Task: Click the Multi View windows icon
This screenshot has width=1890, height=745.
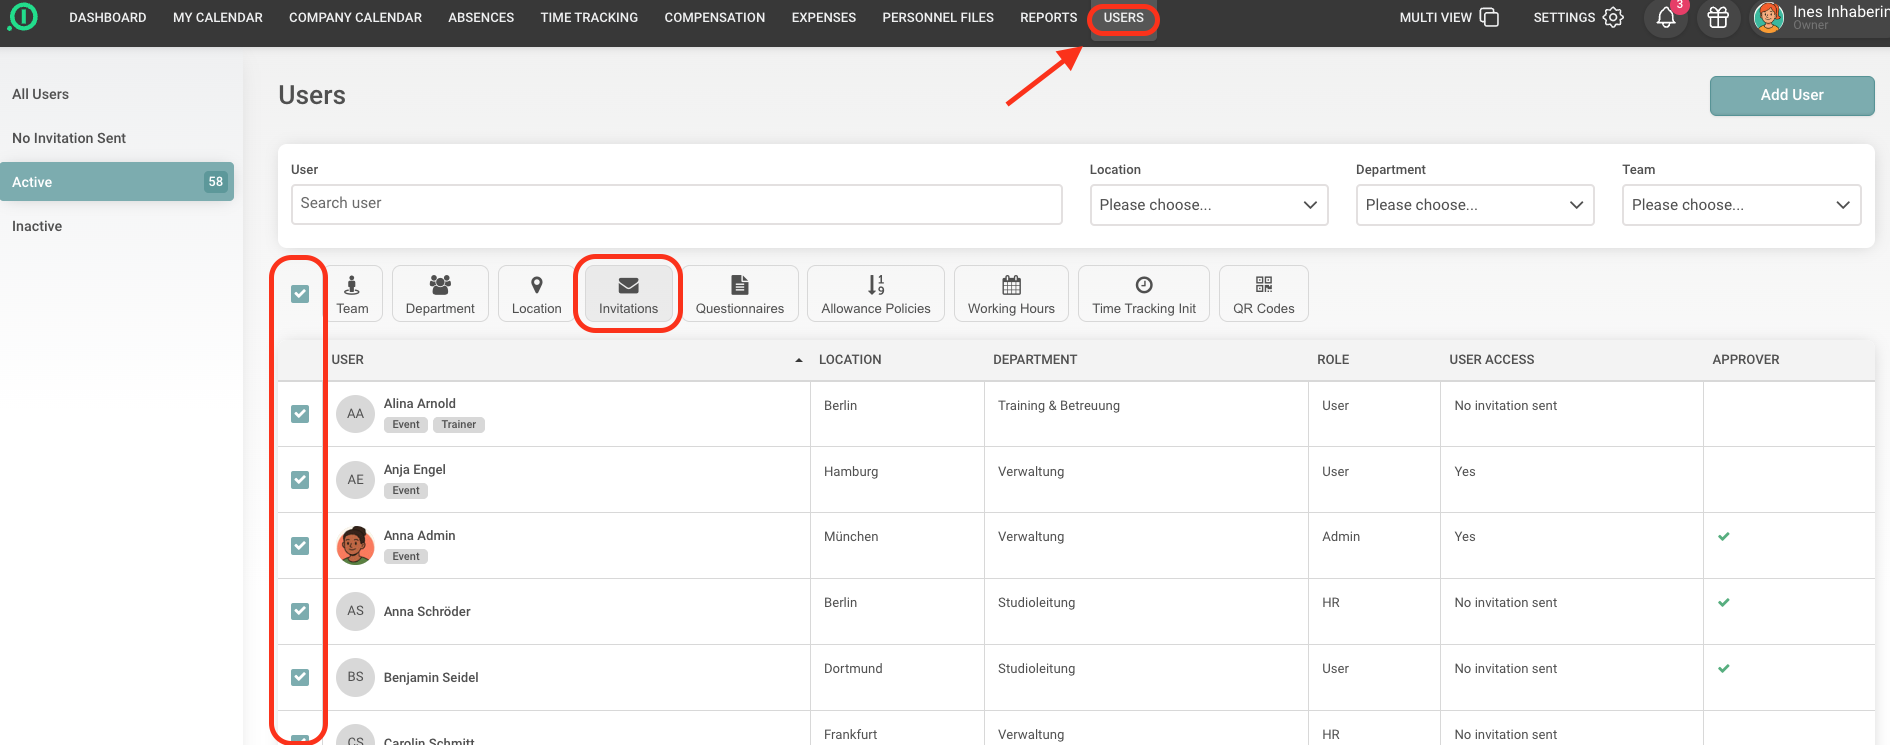Action: (x=1489, y=18)
